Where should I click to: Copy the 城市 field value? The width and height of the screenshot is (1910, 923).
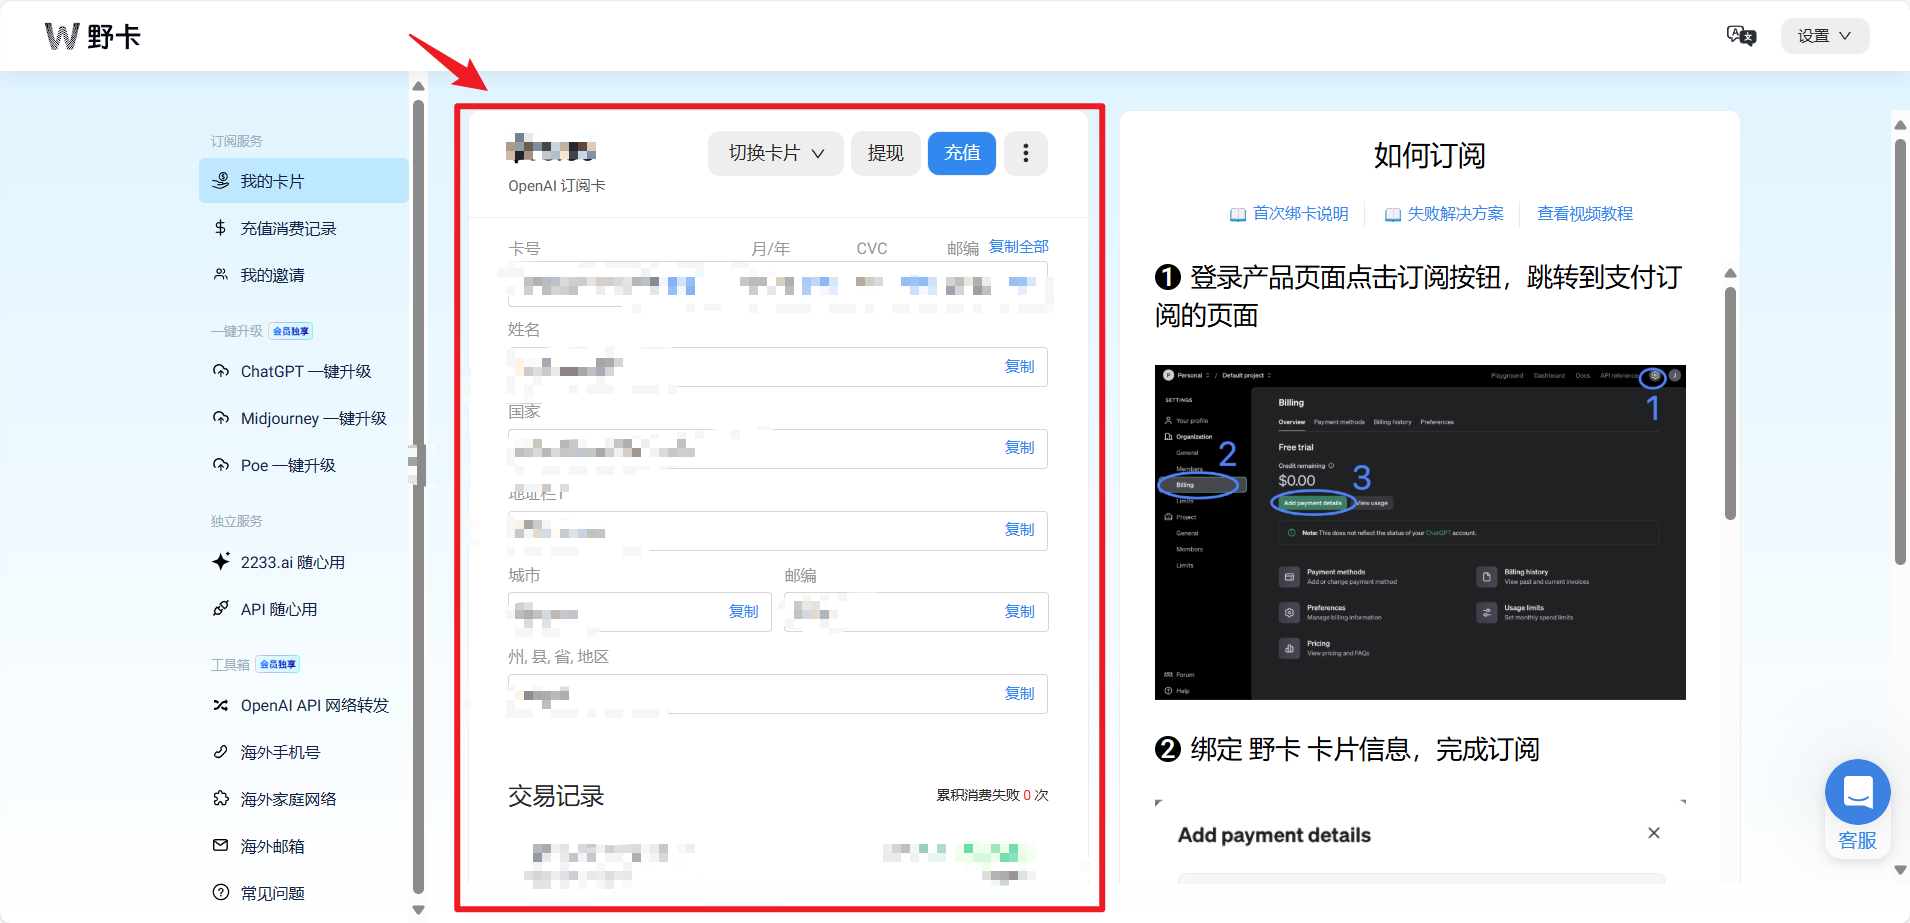click(744, 612)
